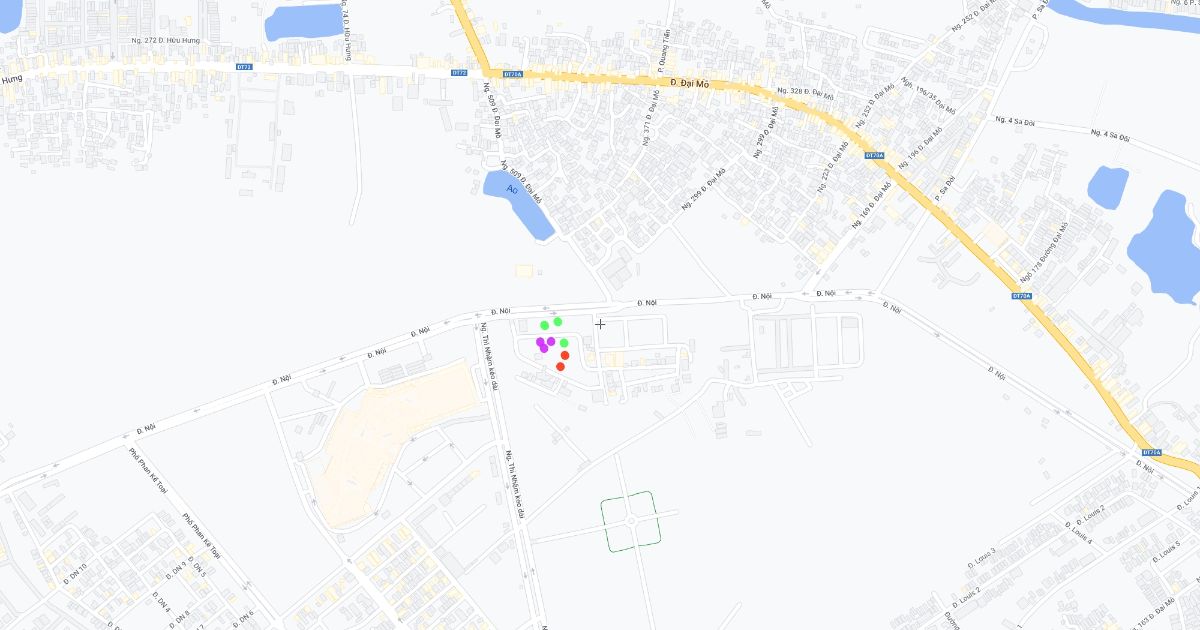
Task: Select the 'Đ. Đại Mỗ' label on yellow road
Action: pyautogui.click(x=689, y=84)
